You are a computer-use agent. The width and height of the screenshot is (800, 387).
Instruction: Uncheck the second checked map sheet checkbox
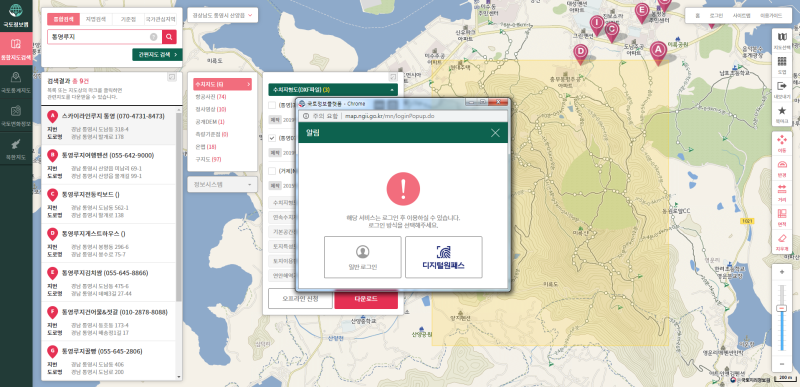click(x=272, y=138)
